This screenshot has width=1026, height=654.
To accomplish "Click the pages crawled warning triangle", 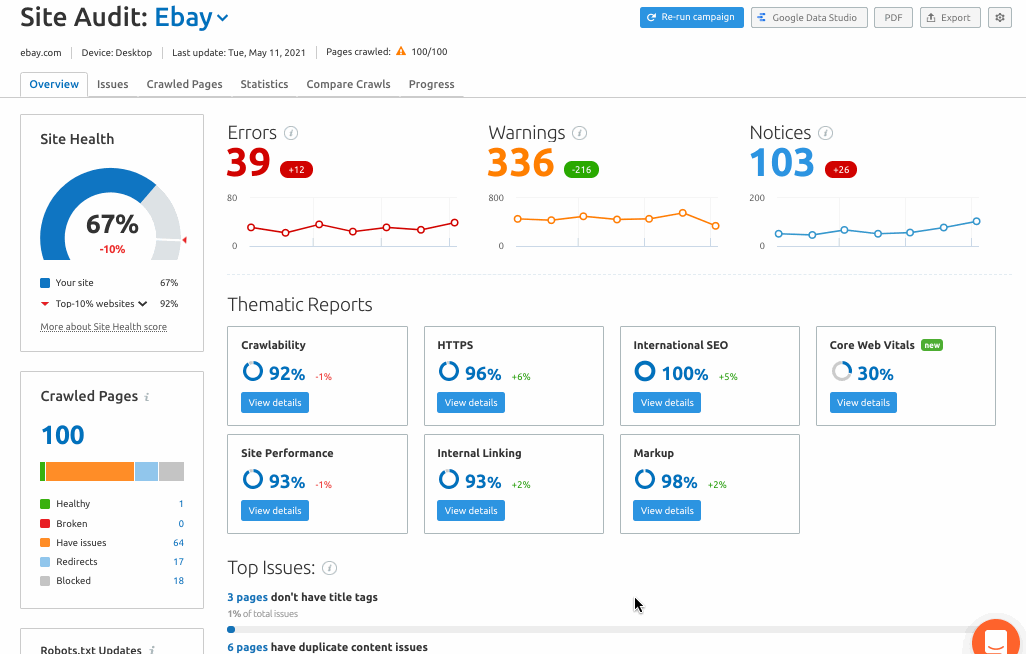I will (x=401, y=52).
